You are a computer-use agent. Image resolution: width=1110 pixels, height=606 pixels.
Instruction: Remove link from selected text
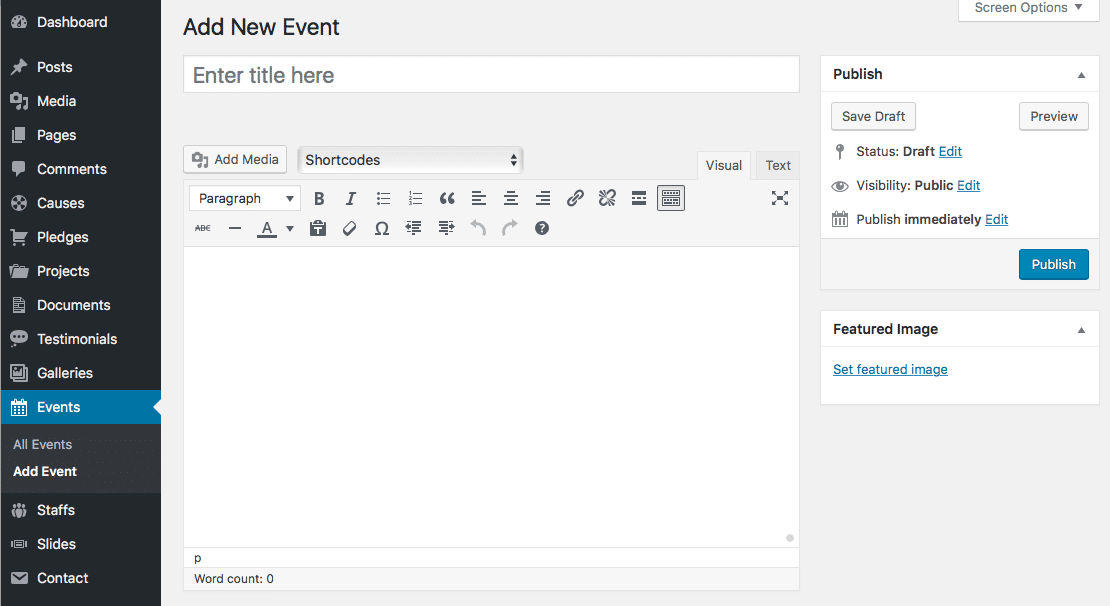[607, 199]
